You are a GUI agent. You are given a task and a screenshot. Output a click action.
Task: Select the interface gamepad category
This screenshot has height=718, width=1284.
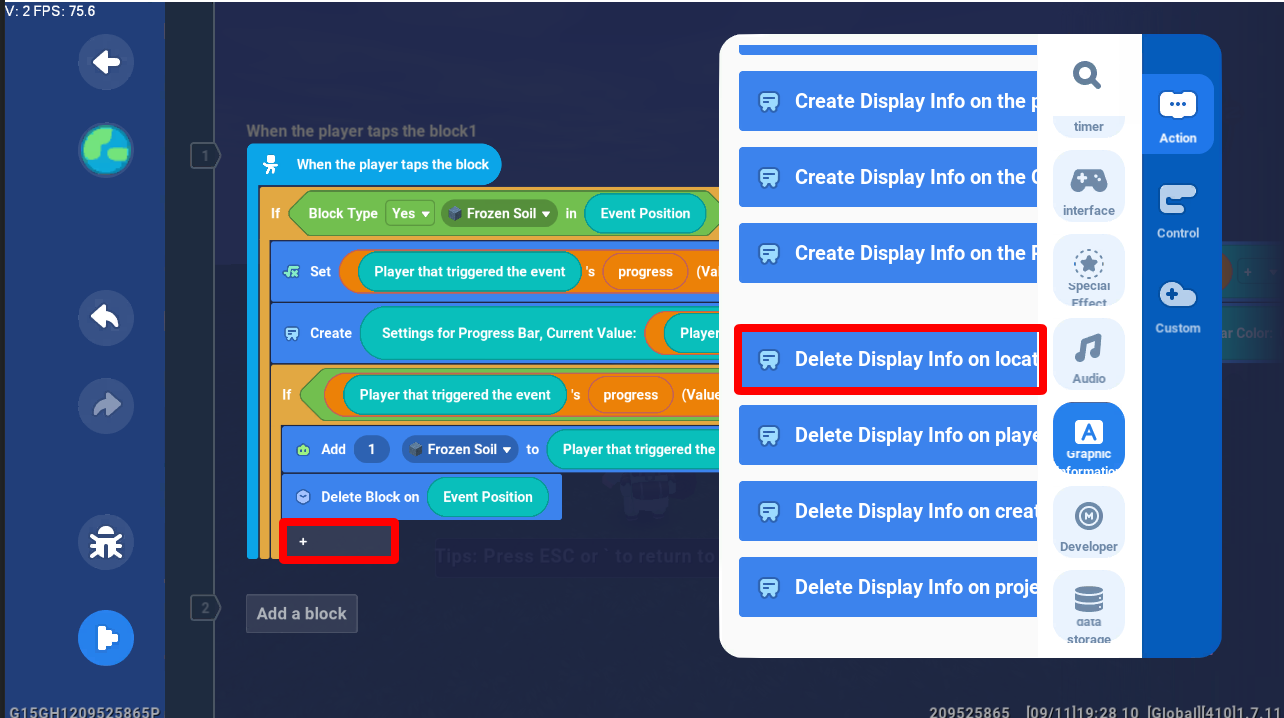point(1089,186)
